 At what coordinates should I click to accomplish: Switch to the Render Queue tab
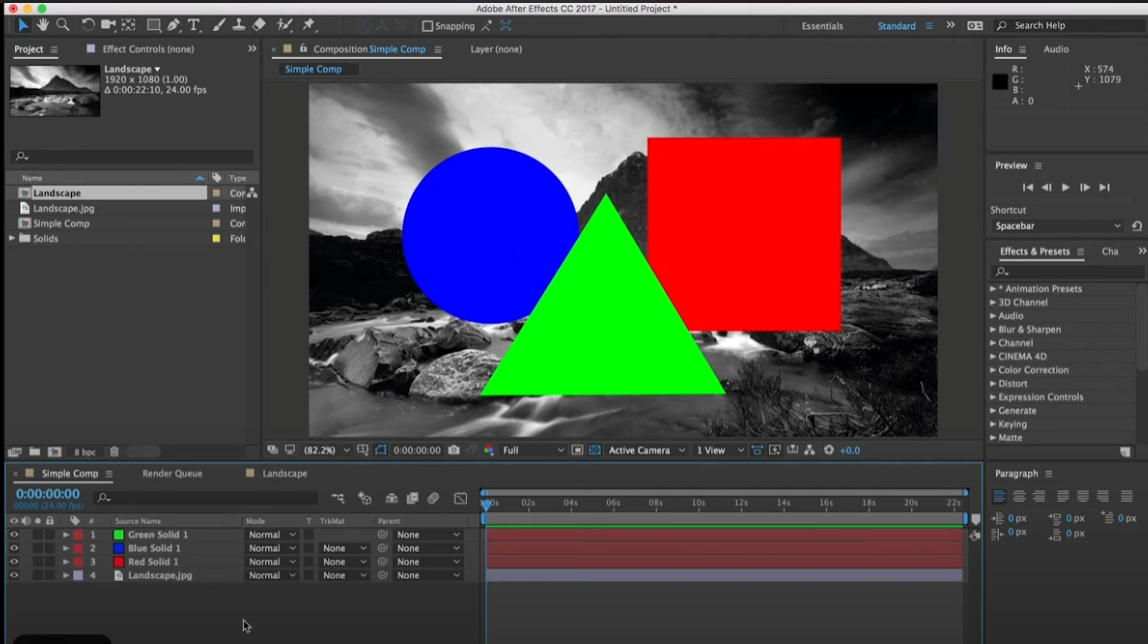172,474
